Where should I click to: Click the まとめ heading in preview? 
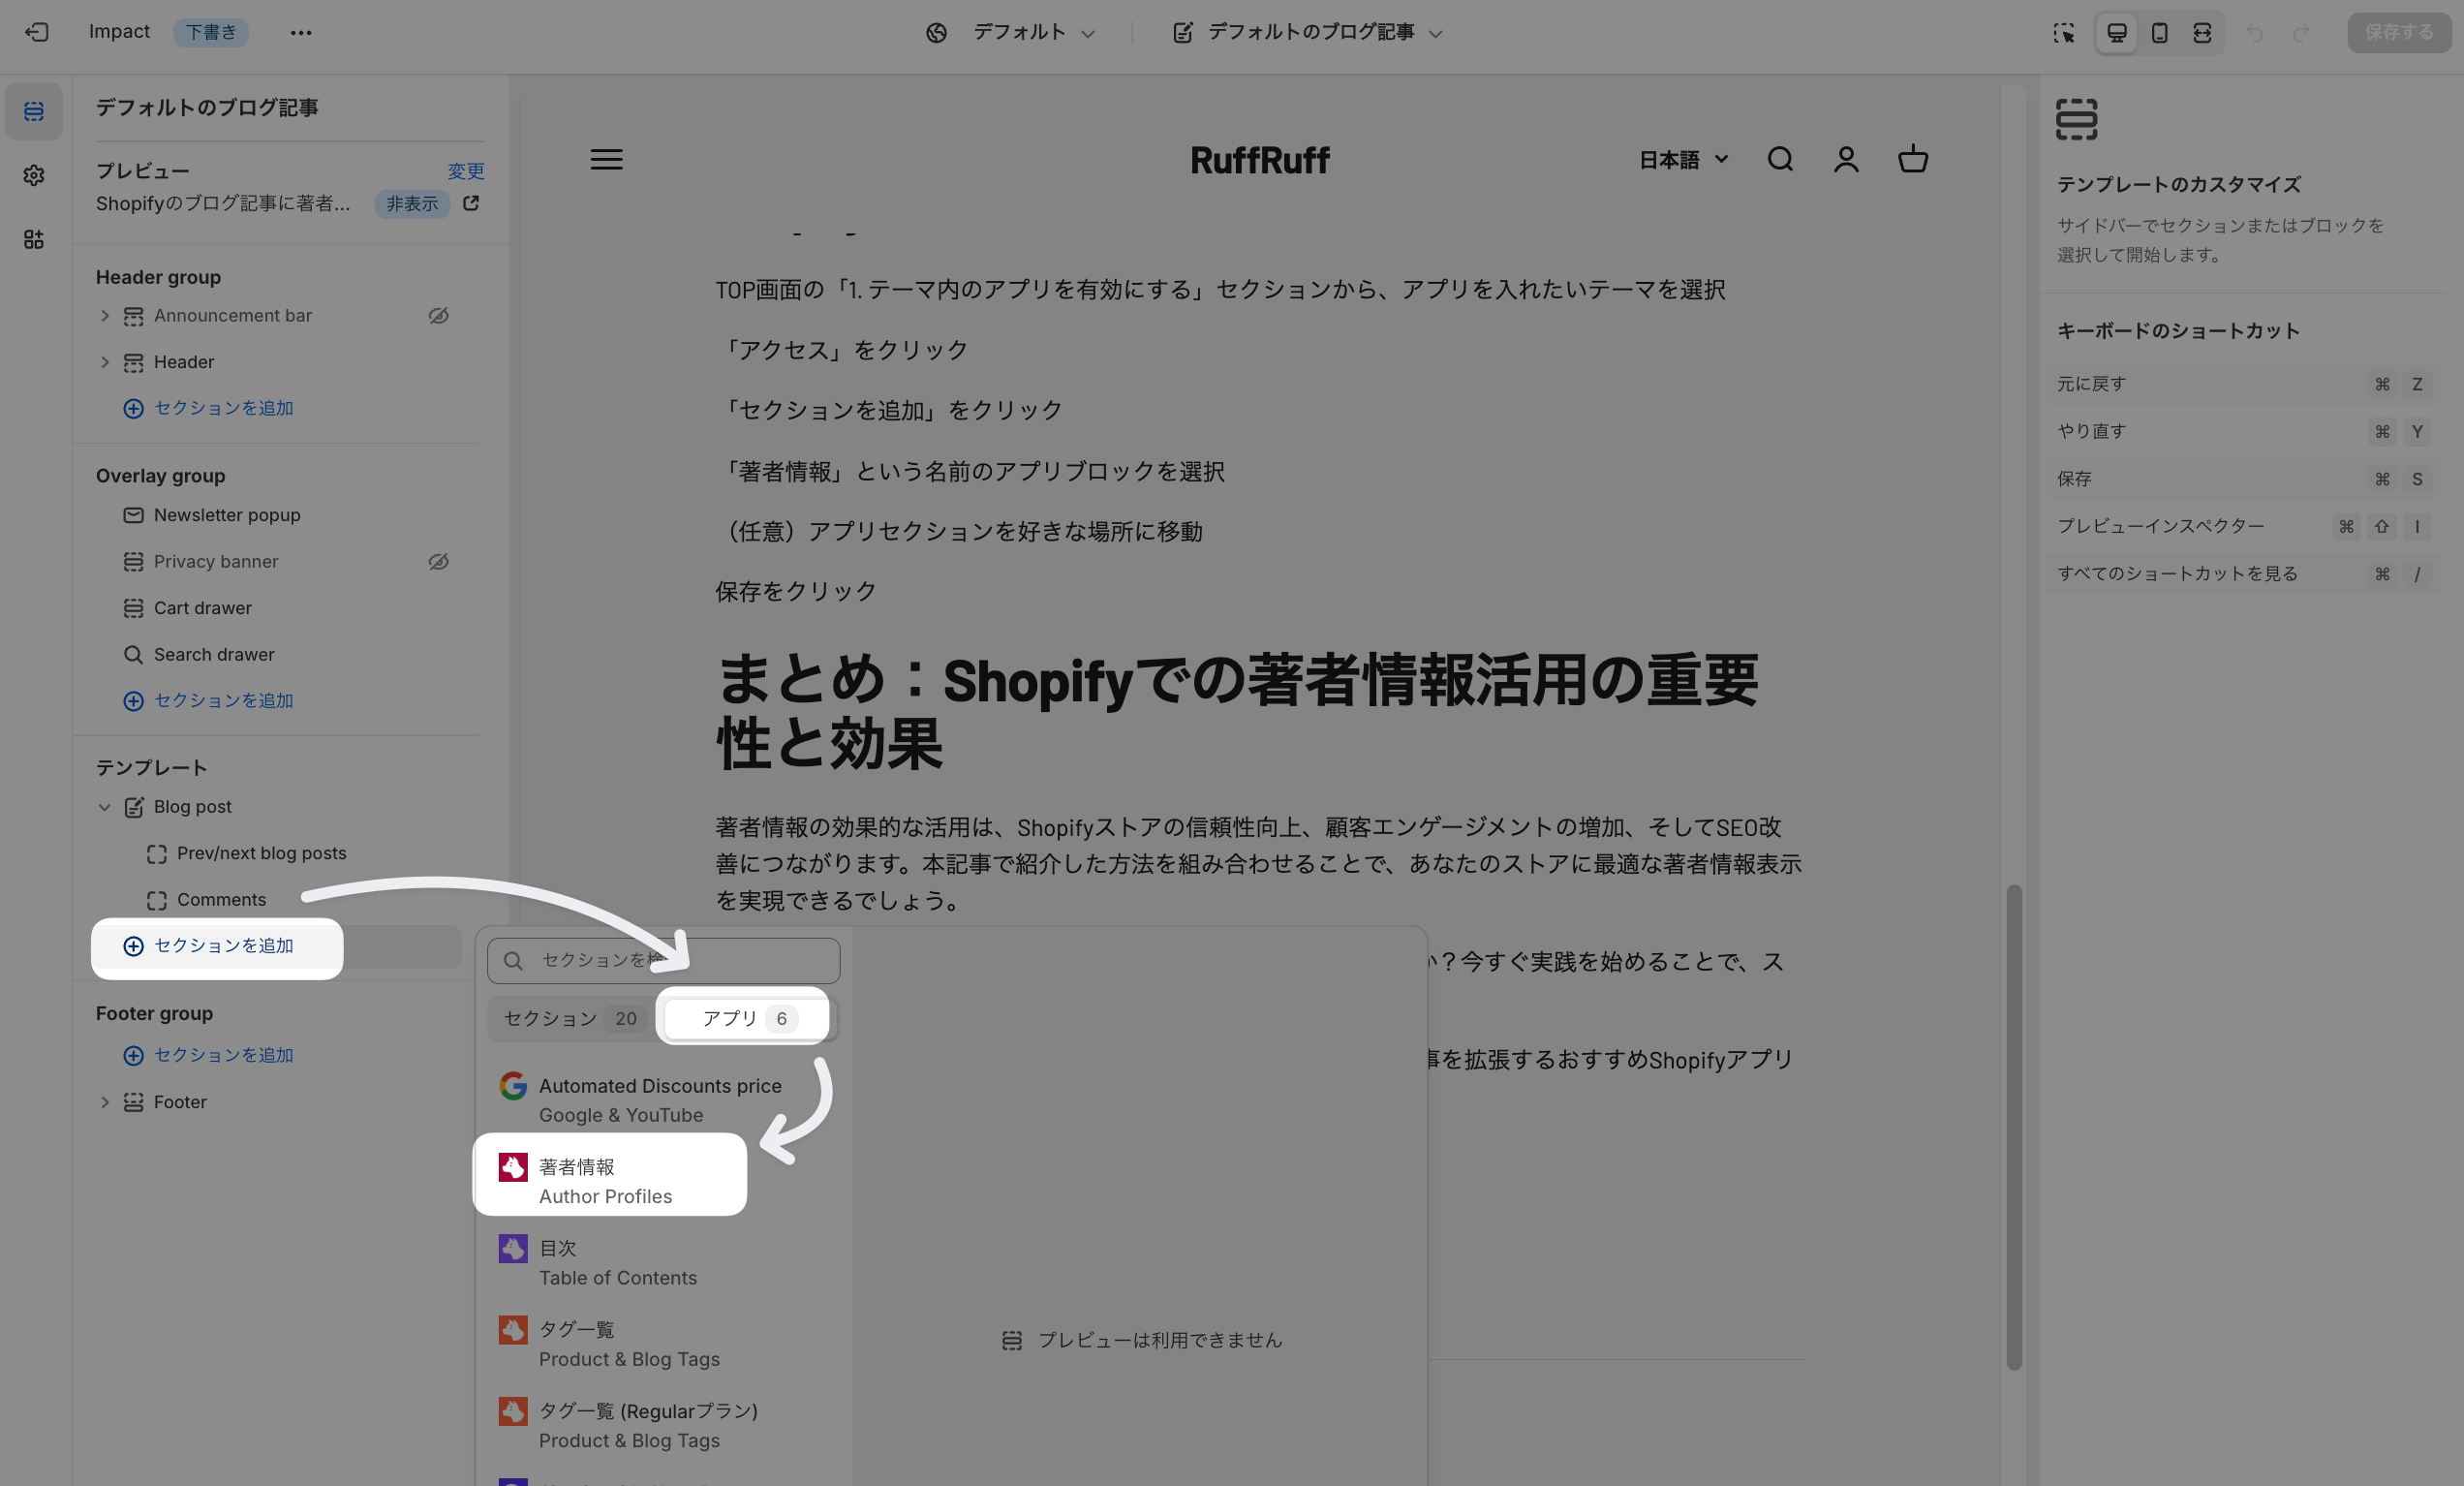tap(1237, 710)
